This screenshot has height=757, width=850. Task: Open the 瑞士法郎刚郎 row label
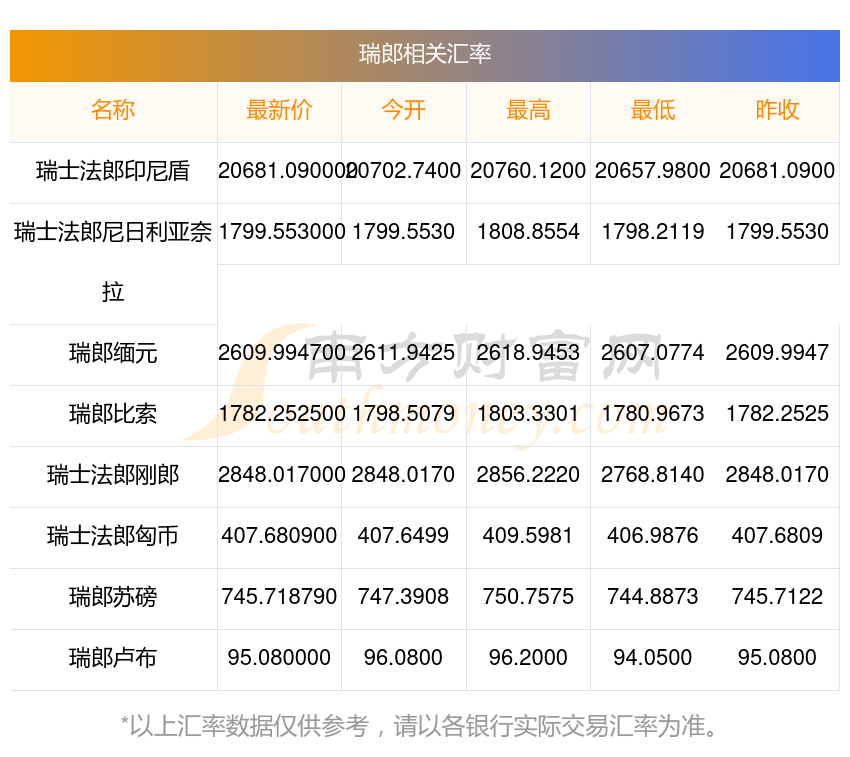click(x=113, y=475)
